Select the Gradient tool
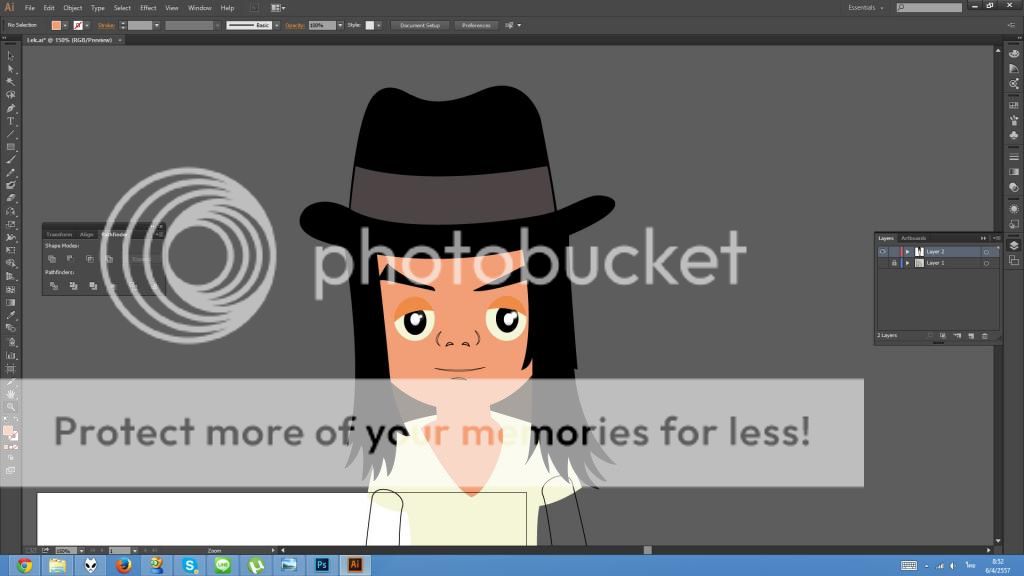 point(10,303)
